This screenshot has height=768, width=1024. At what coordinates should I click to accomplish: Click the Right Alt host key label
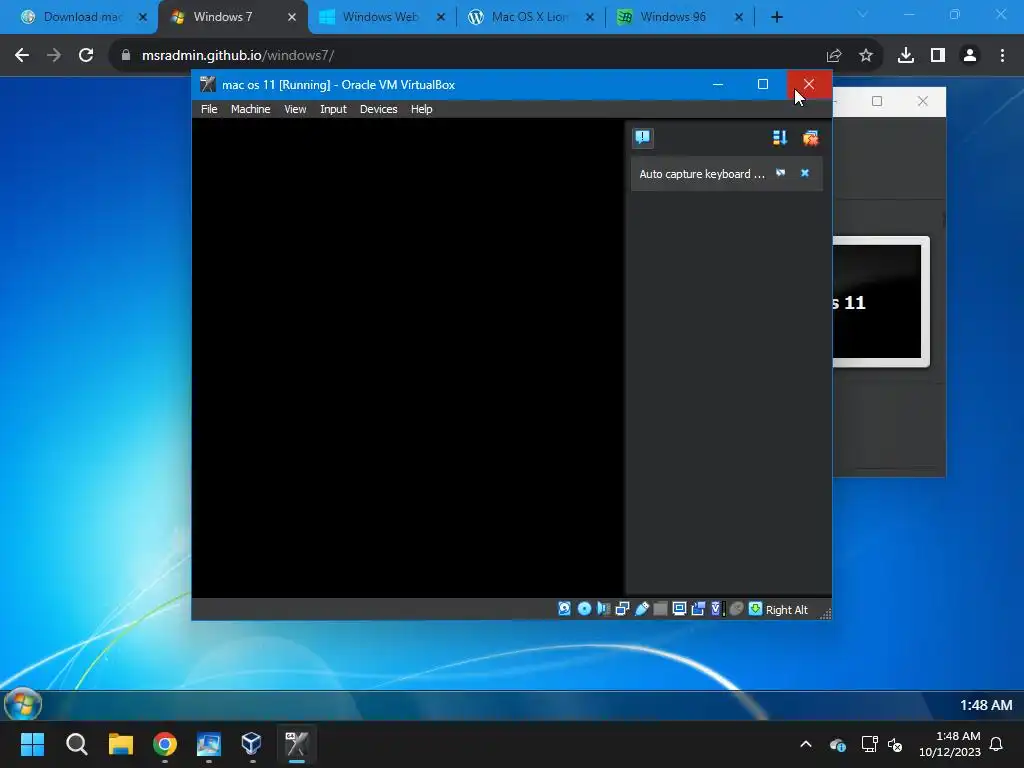point(786,609)
